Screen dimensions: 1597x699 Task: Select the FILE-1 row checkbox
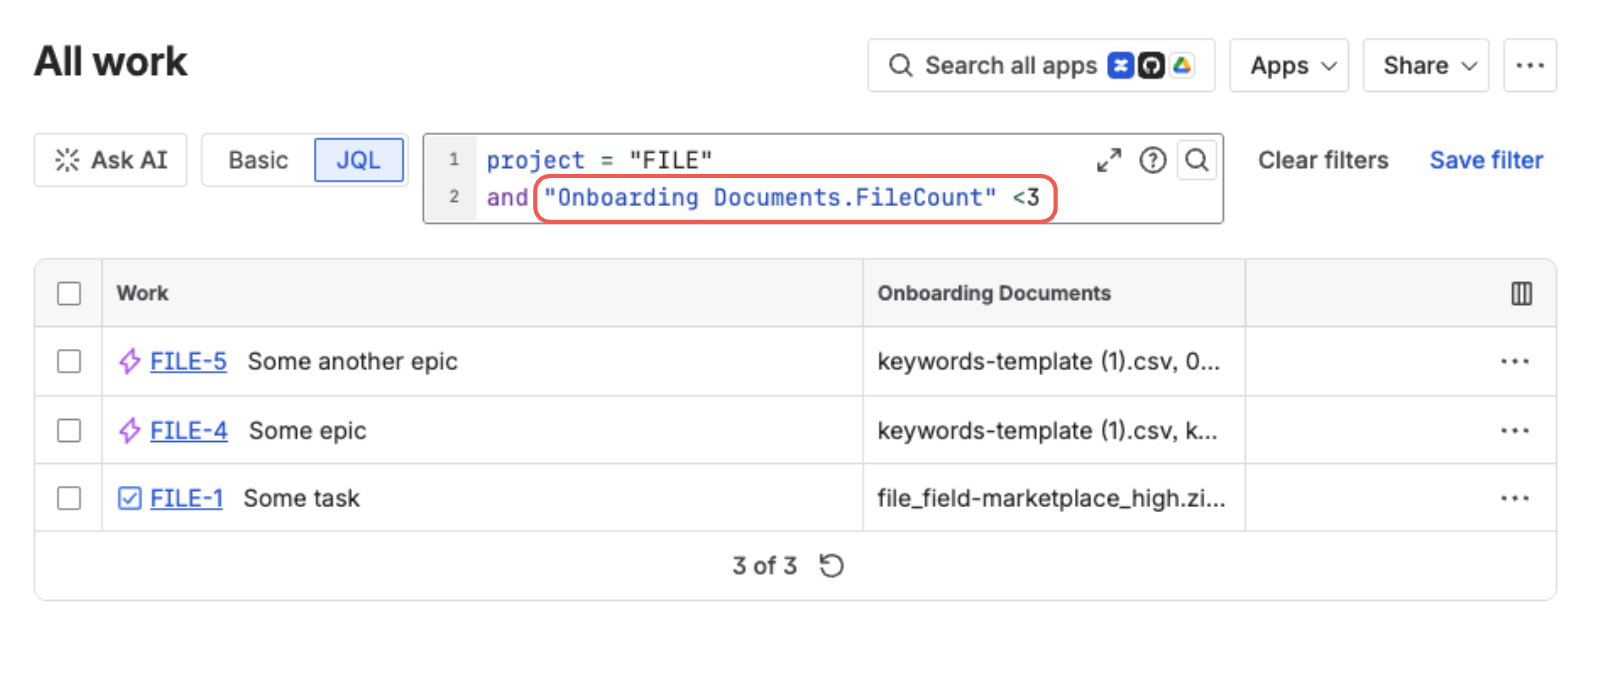click(69, 498)
